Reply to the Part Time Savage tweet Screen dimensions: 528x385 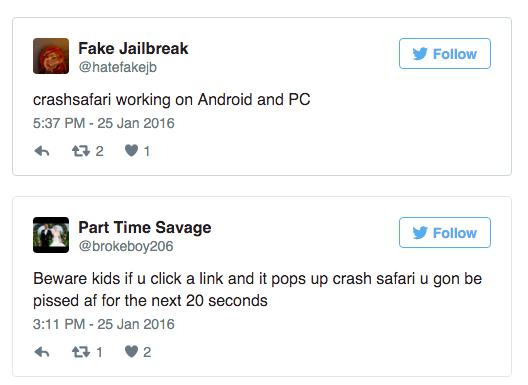click(x=42, y=352)
